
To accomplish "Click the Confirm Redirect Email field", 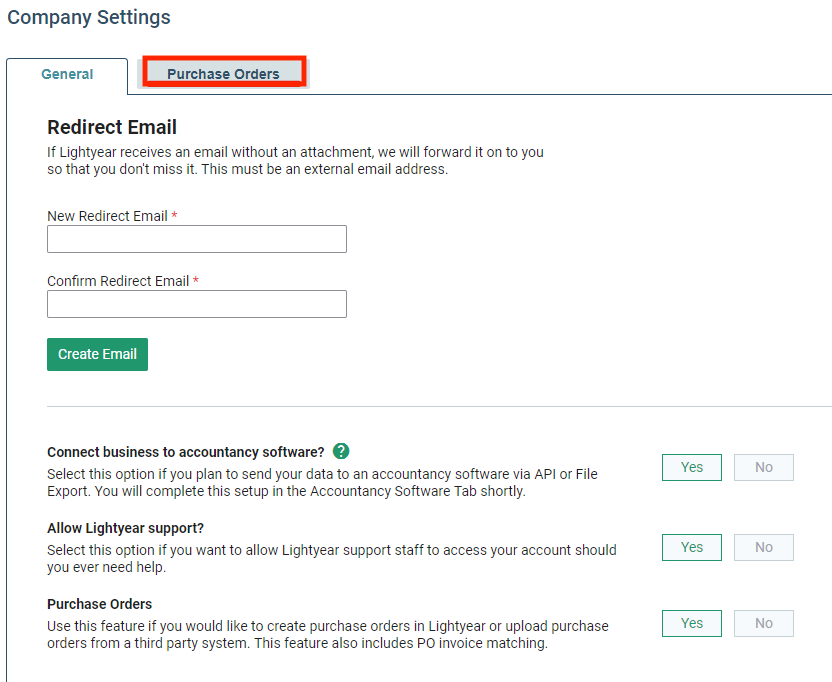I will pyautogui.click(x=197, y=304).
